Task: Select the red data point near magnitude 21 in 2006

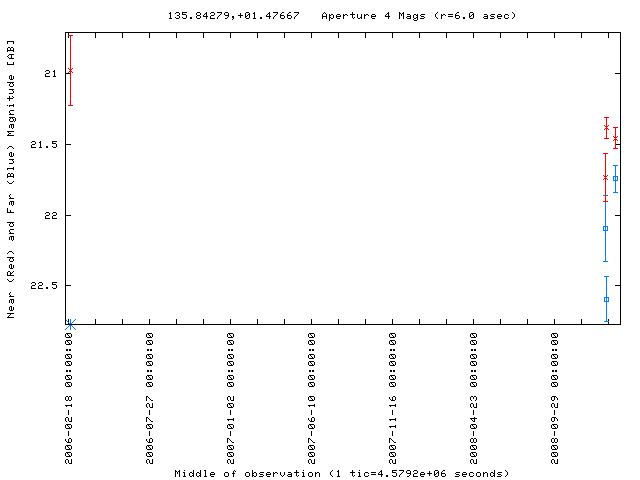Action: tap(70, 71)
